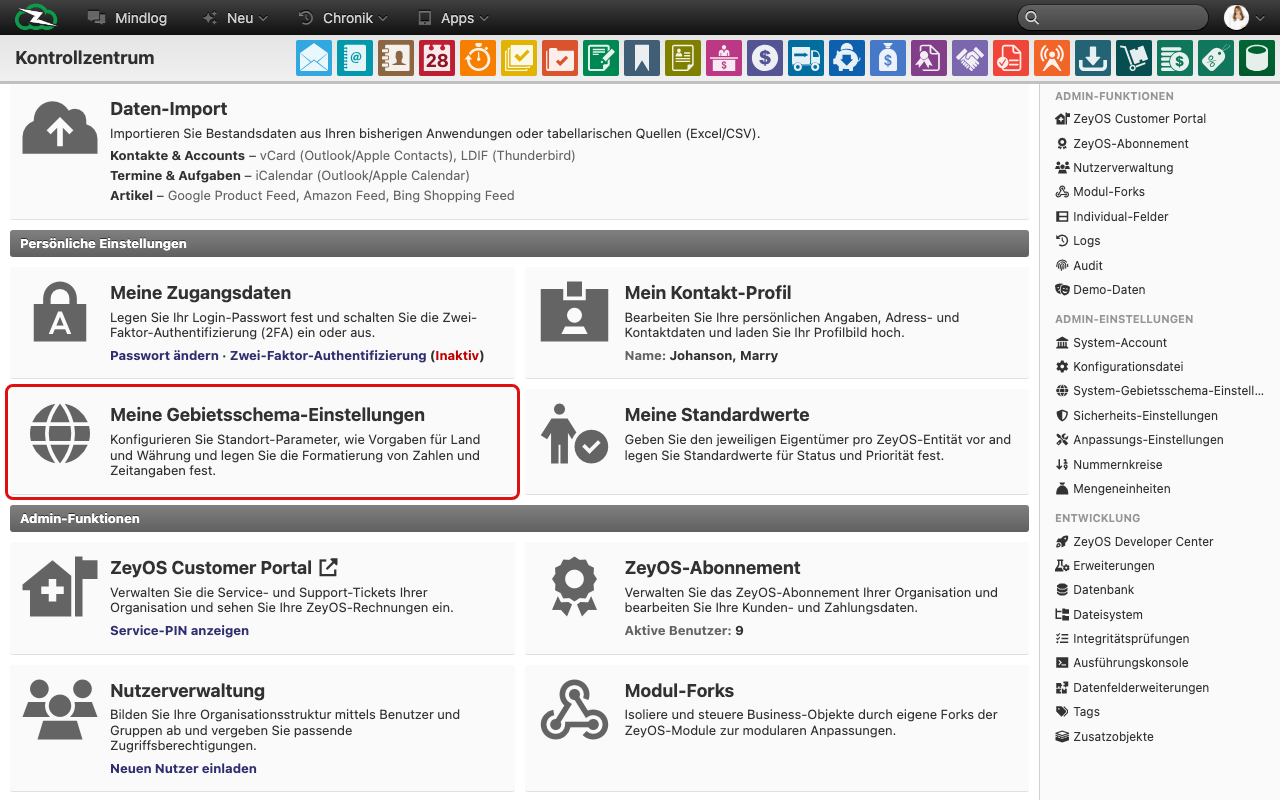Open the dark blue download tray icon

tap(1093, 58)
